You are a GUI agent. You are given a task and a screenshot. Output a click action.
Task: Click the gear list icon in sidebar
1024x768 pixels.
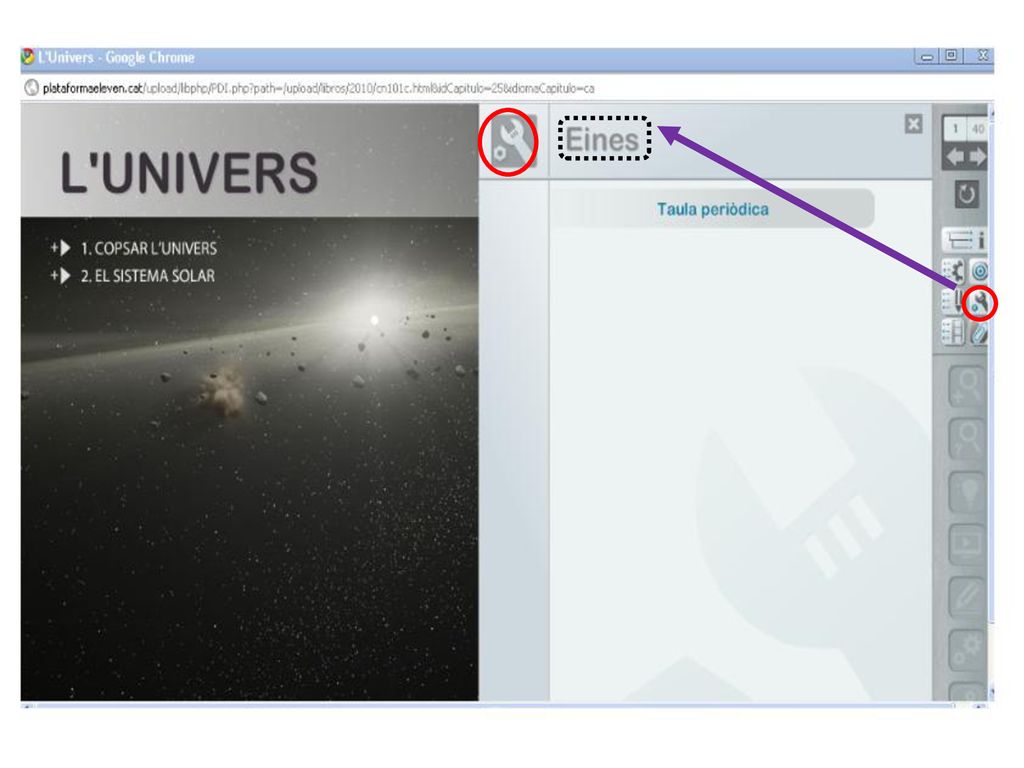click(953, 270)
